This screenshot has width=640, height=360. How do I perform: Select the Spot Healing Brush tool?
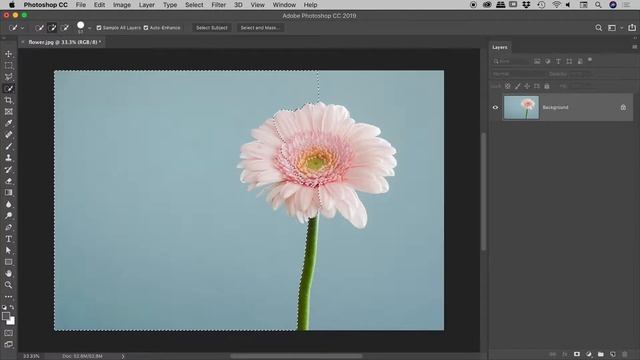coord(9,134)
